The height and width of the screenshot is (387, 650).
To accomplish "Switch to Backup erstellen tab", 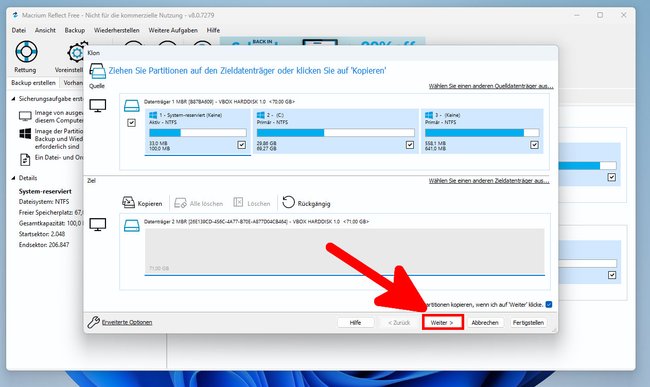I will point(33,83).
